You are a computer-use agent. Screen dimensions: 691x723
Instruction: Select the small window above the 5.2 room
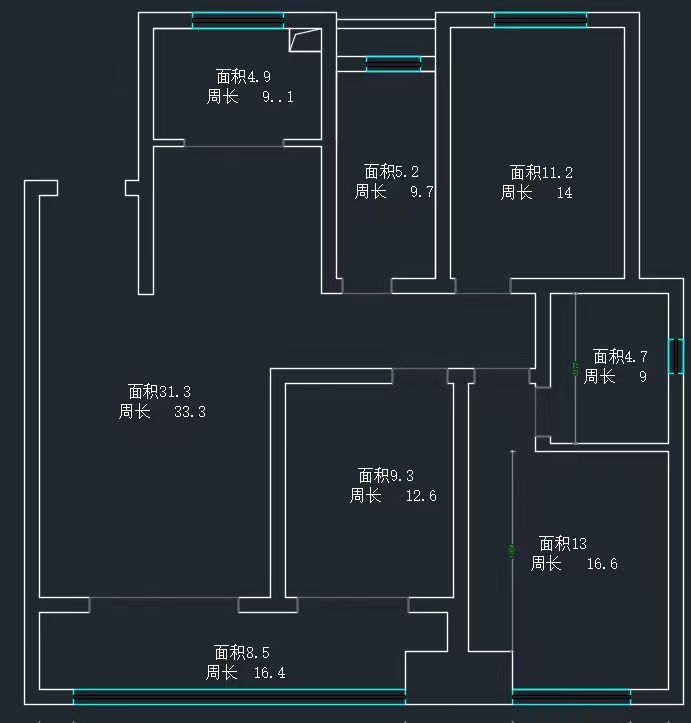[393, 64]
